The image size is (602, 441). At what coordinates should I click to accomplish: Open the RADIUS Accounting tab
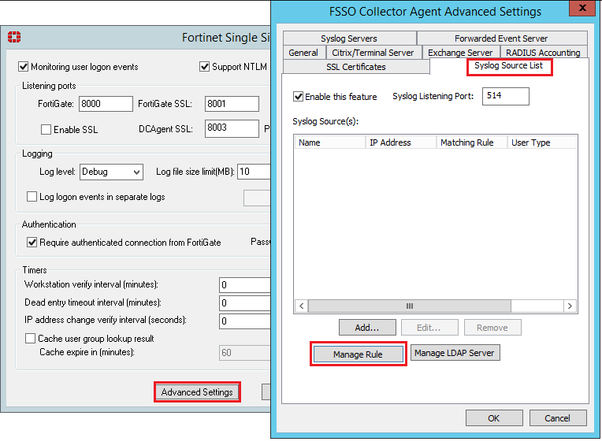click(x=543, y=53)
